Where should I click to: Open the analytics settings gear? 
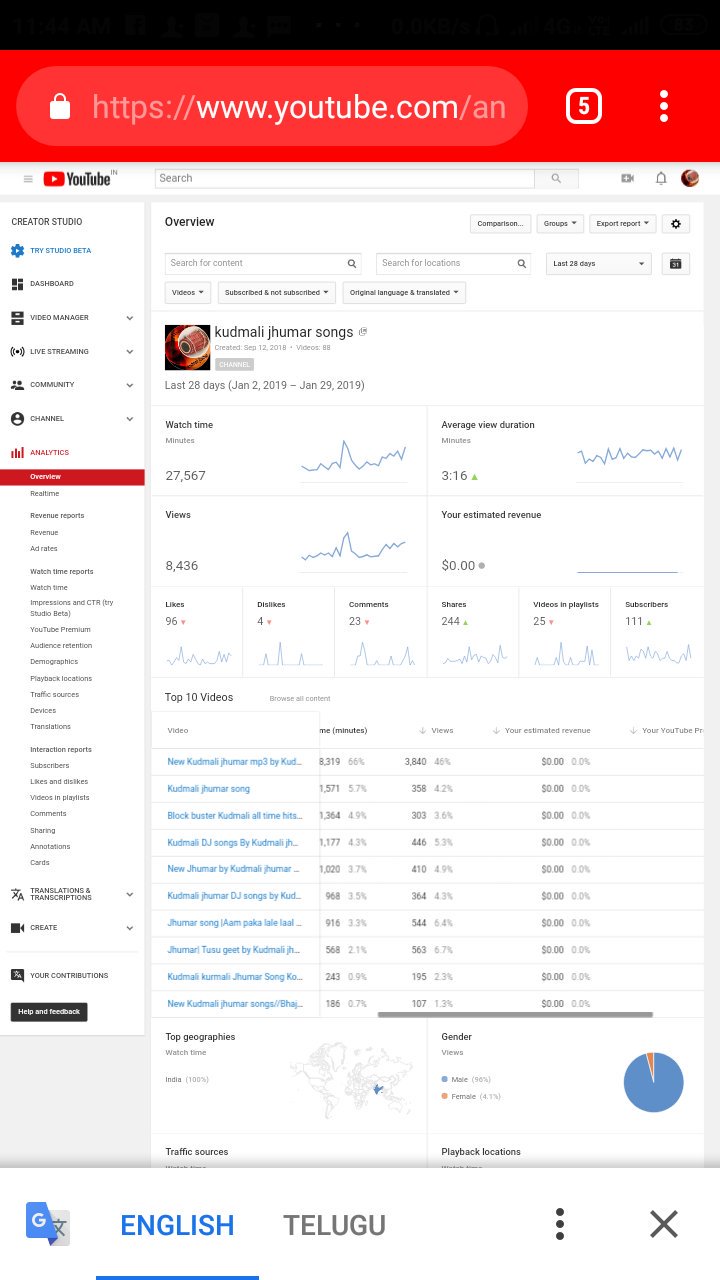pos(676,224)
